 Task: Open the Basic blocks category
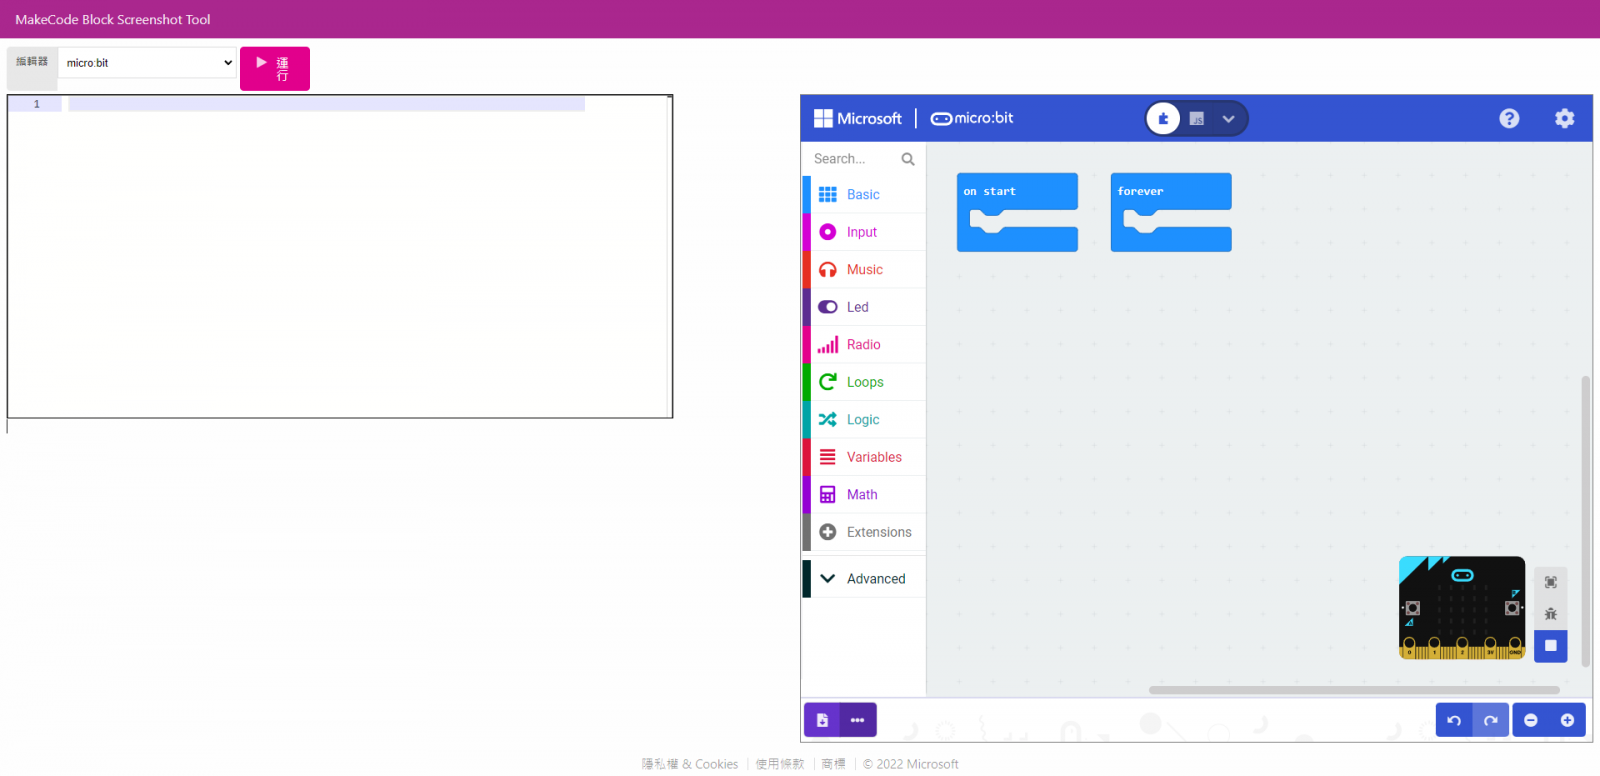(863, 195)
